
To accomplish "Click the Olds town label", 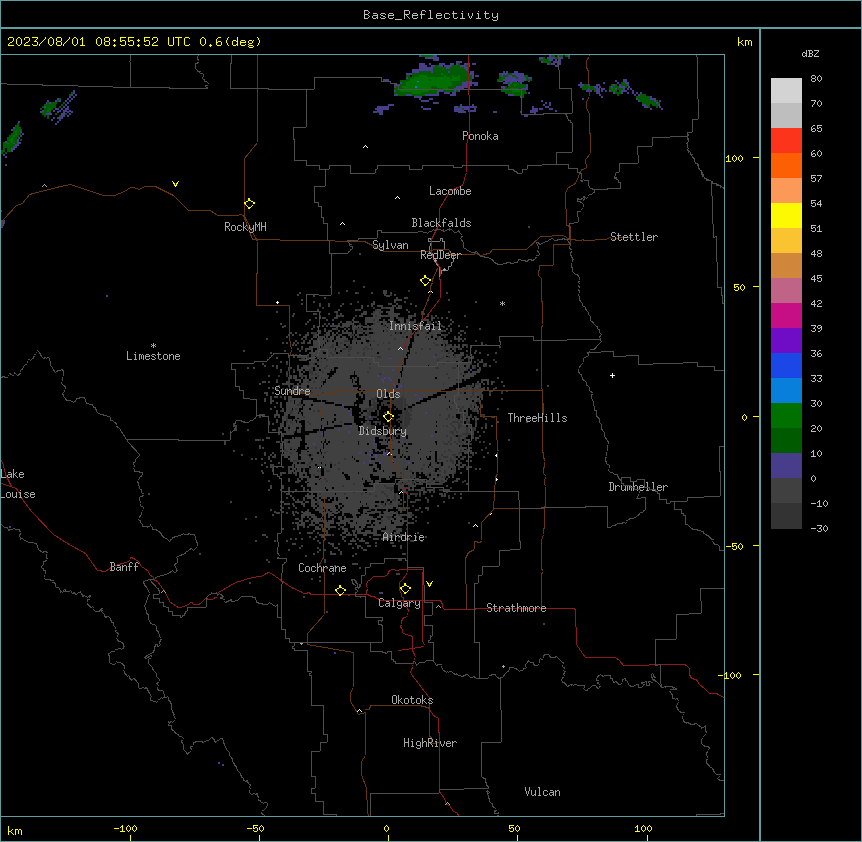I will [x=388, y=394].
